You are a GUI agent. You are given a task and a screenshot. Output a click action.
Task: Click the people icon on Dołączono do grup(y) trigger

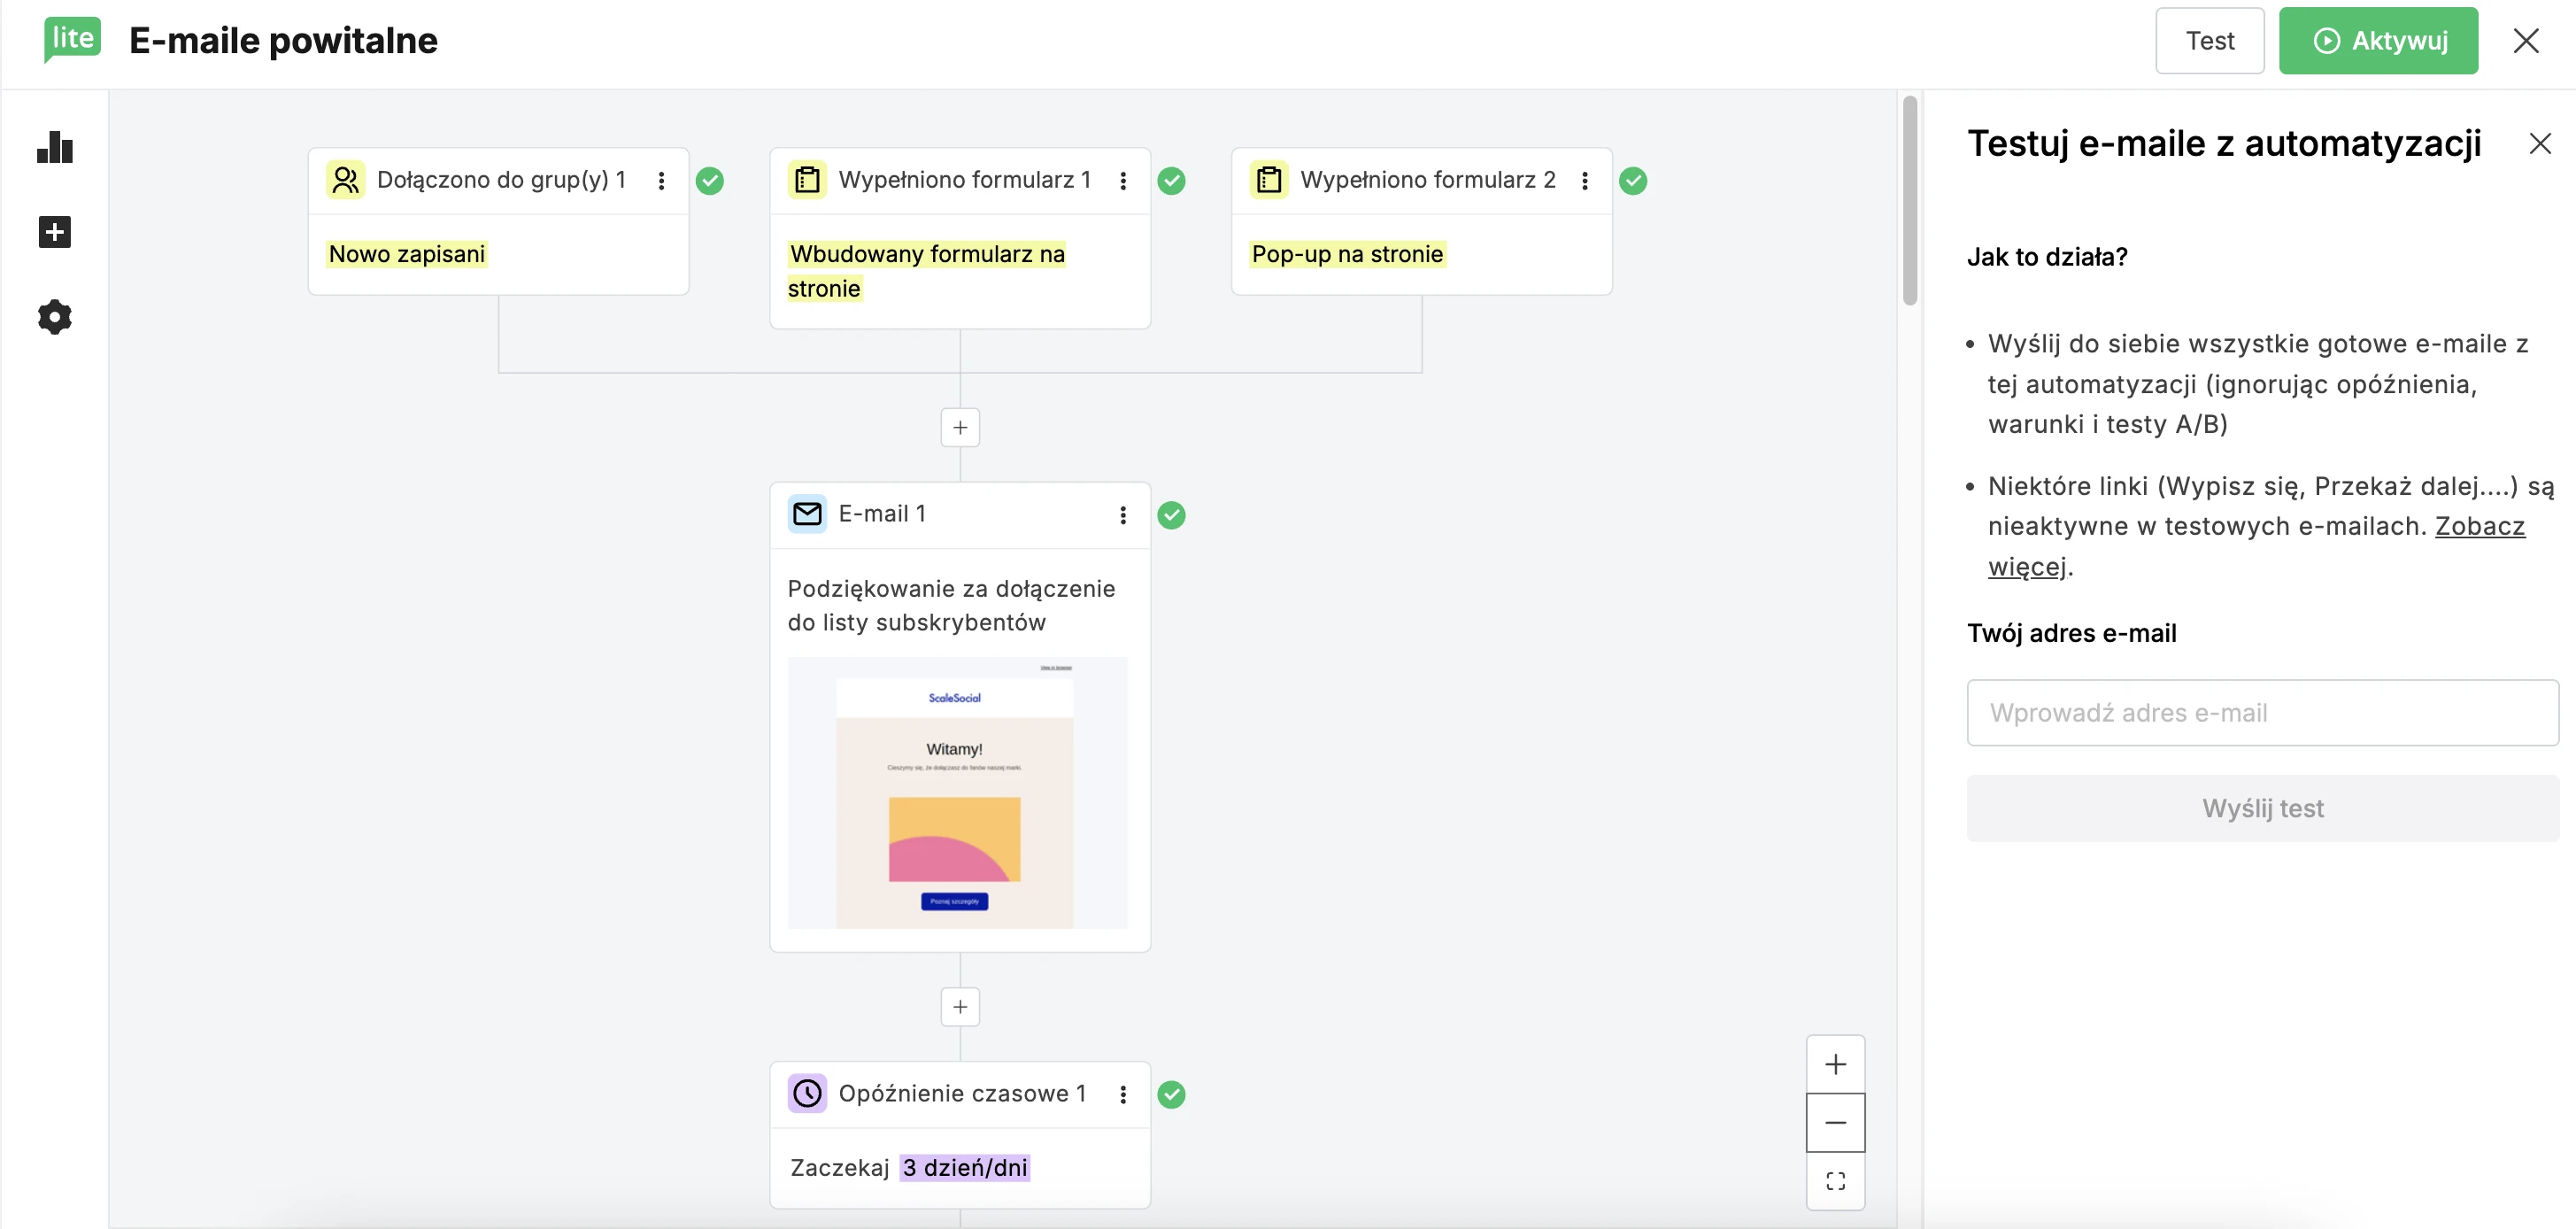346,180
